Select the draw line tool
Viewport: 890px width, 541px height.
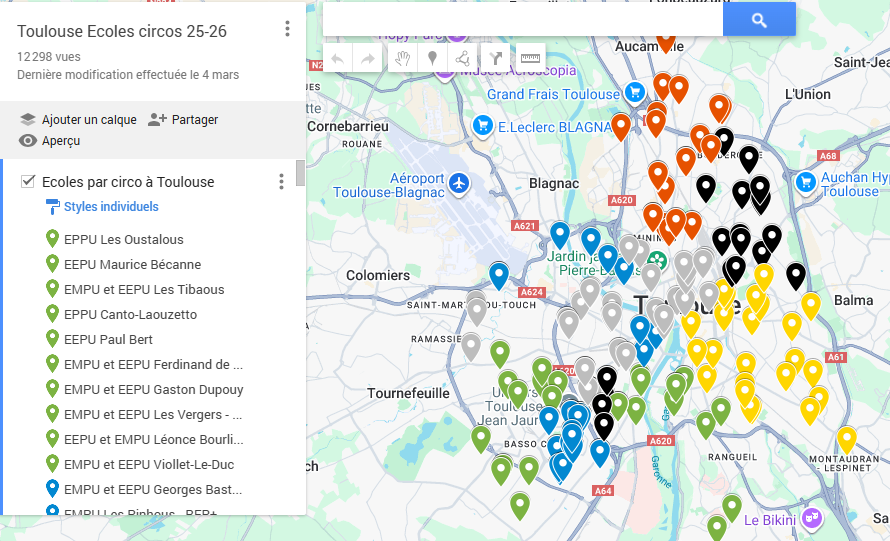[x=462, y=58]
